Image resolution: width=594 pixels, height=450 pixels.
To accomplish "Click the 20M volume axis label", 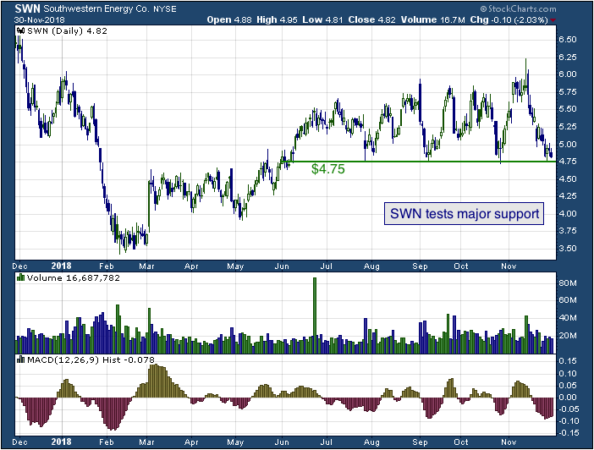I will pos(567,336).
